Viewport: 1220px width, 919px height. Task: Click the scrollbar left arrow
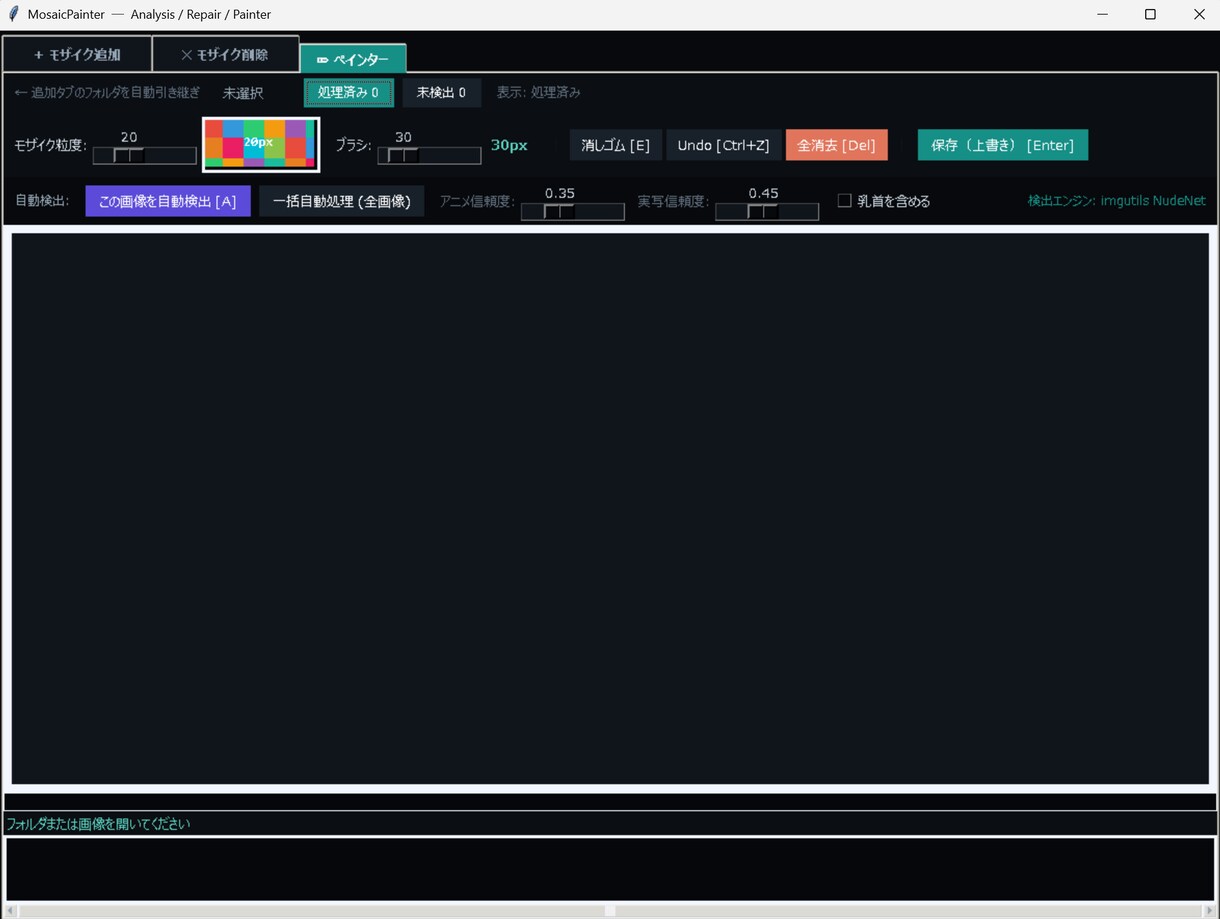click(x=11, y=911)
